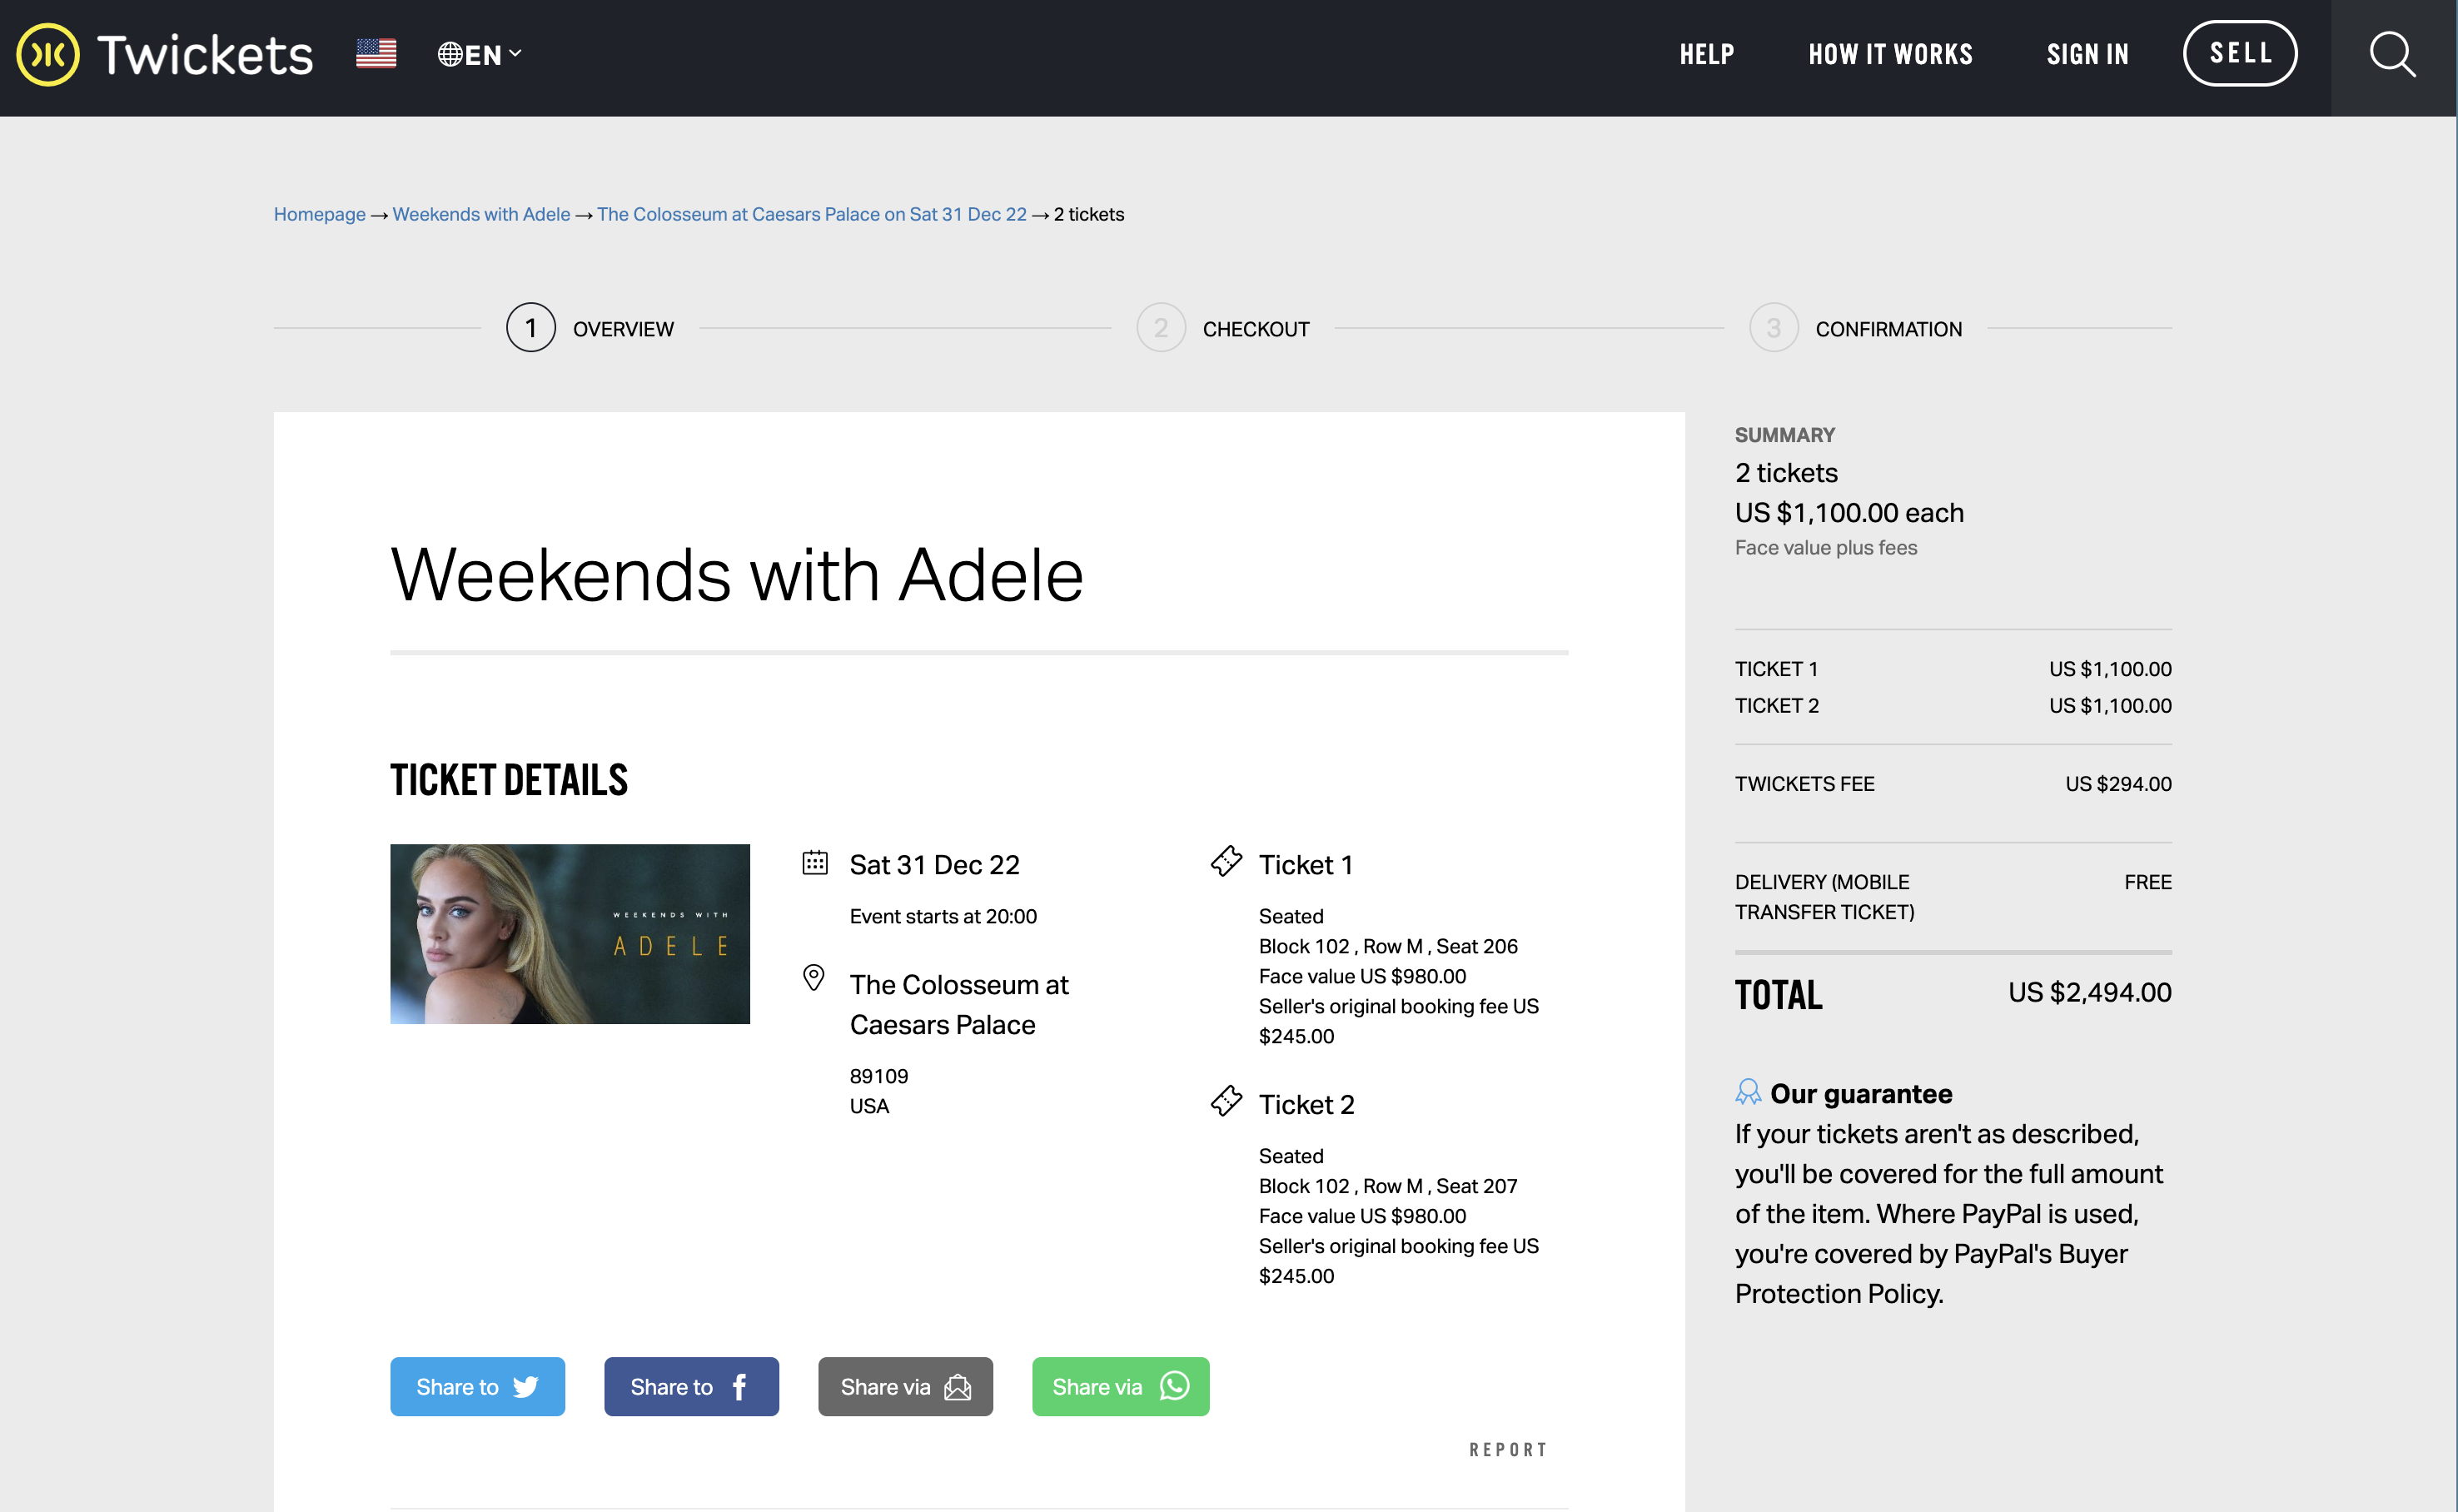Share the listing via email
The height and width of the screenshot is (1512, 2458).
(x=904, y=1386)
